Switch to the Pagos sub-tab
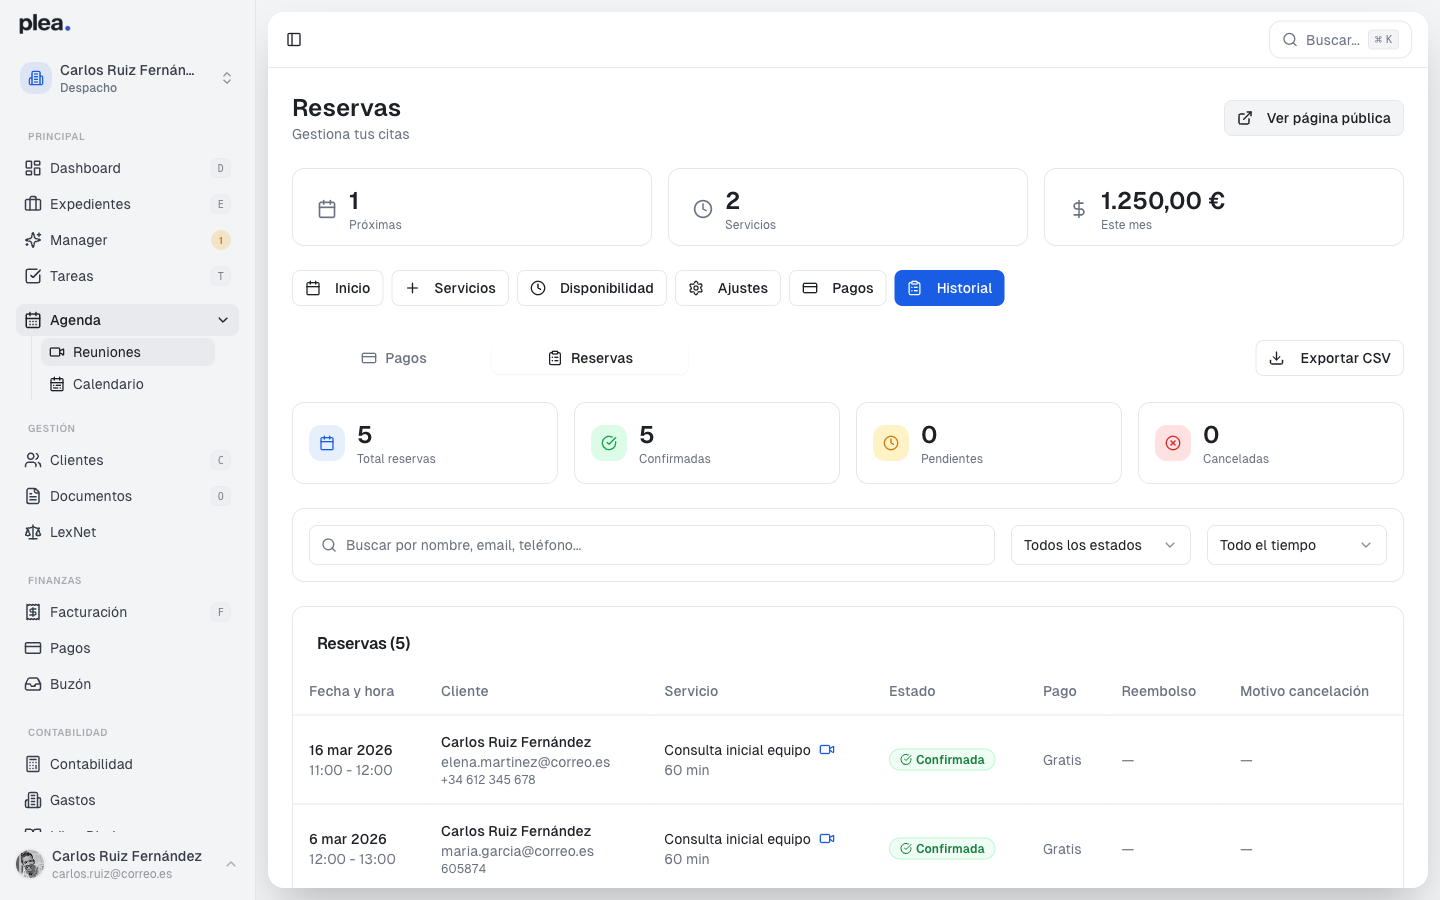The width and height of the screenshot is (1440, 900). [x=393, y=358]
